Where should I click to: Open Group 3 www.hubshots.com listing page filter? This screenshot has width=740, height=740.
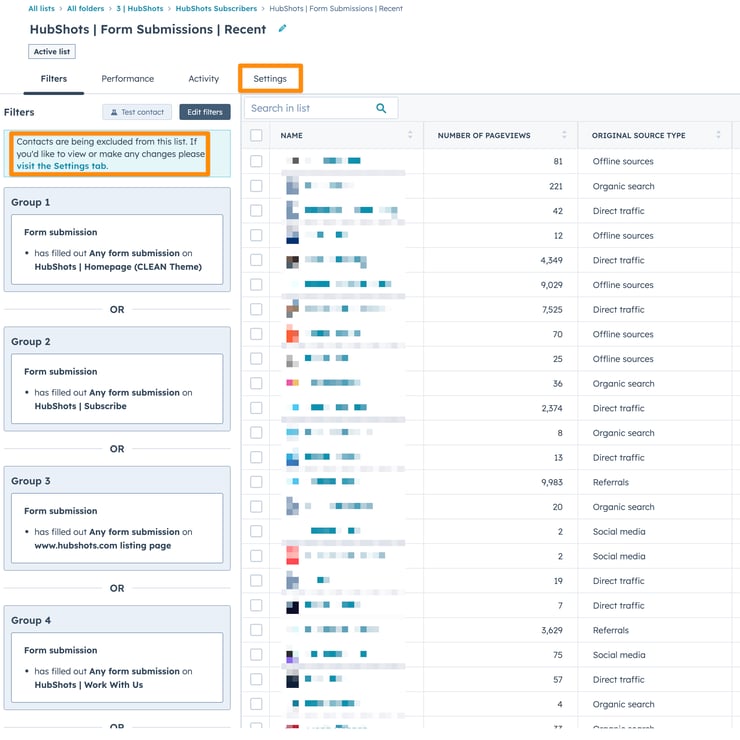point(117,528)
